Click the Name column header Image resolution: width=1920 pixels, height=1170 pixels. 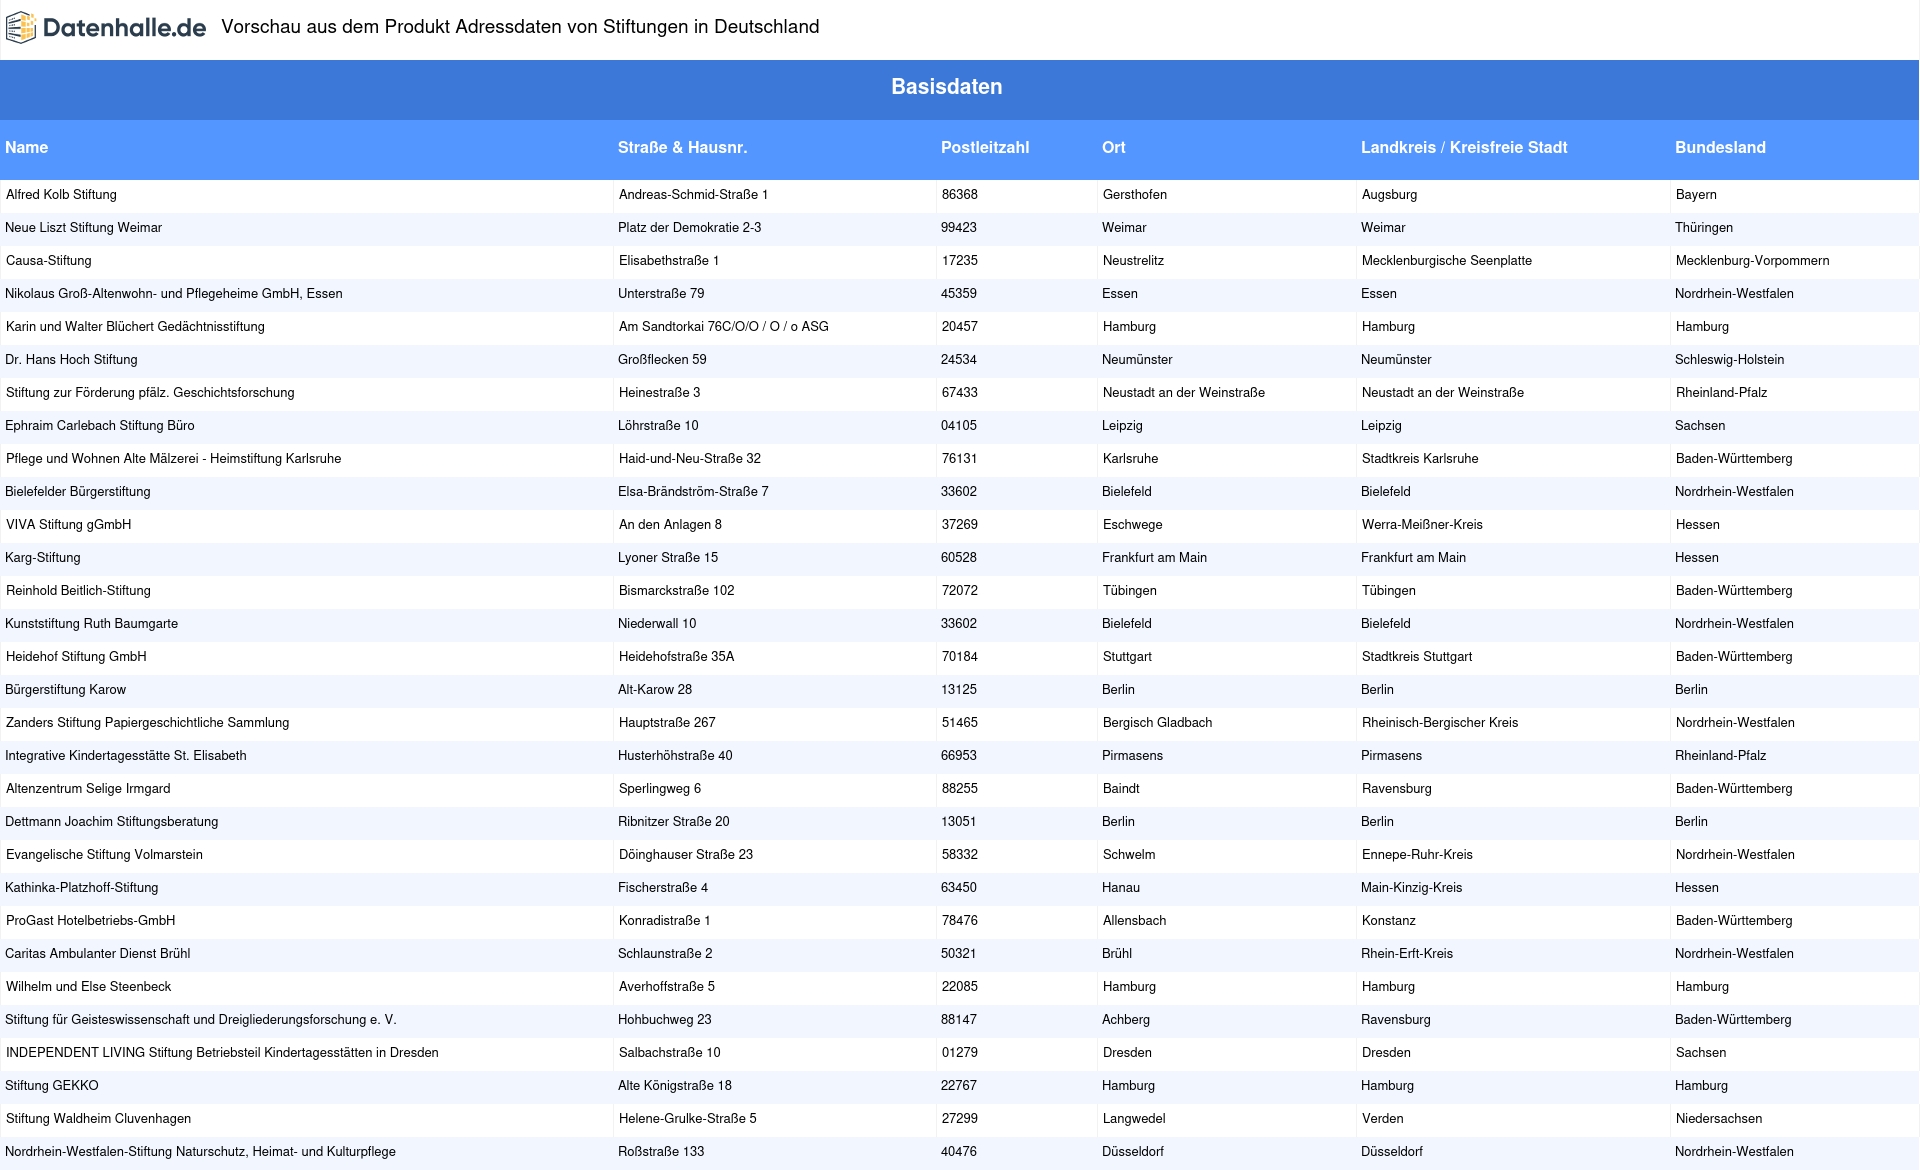[27, 148]
